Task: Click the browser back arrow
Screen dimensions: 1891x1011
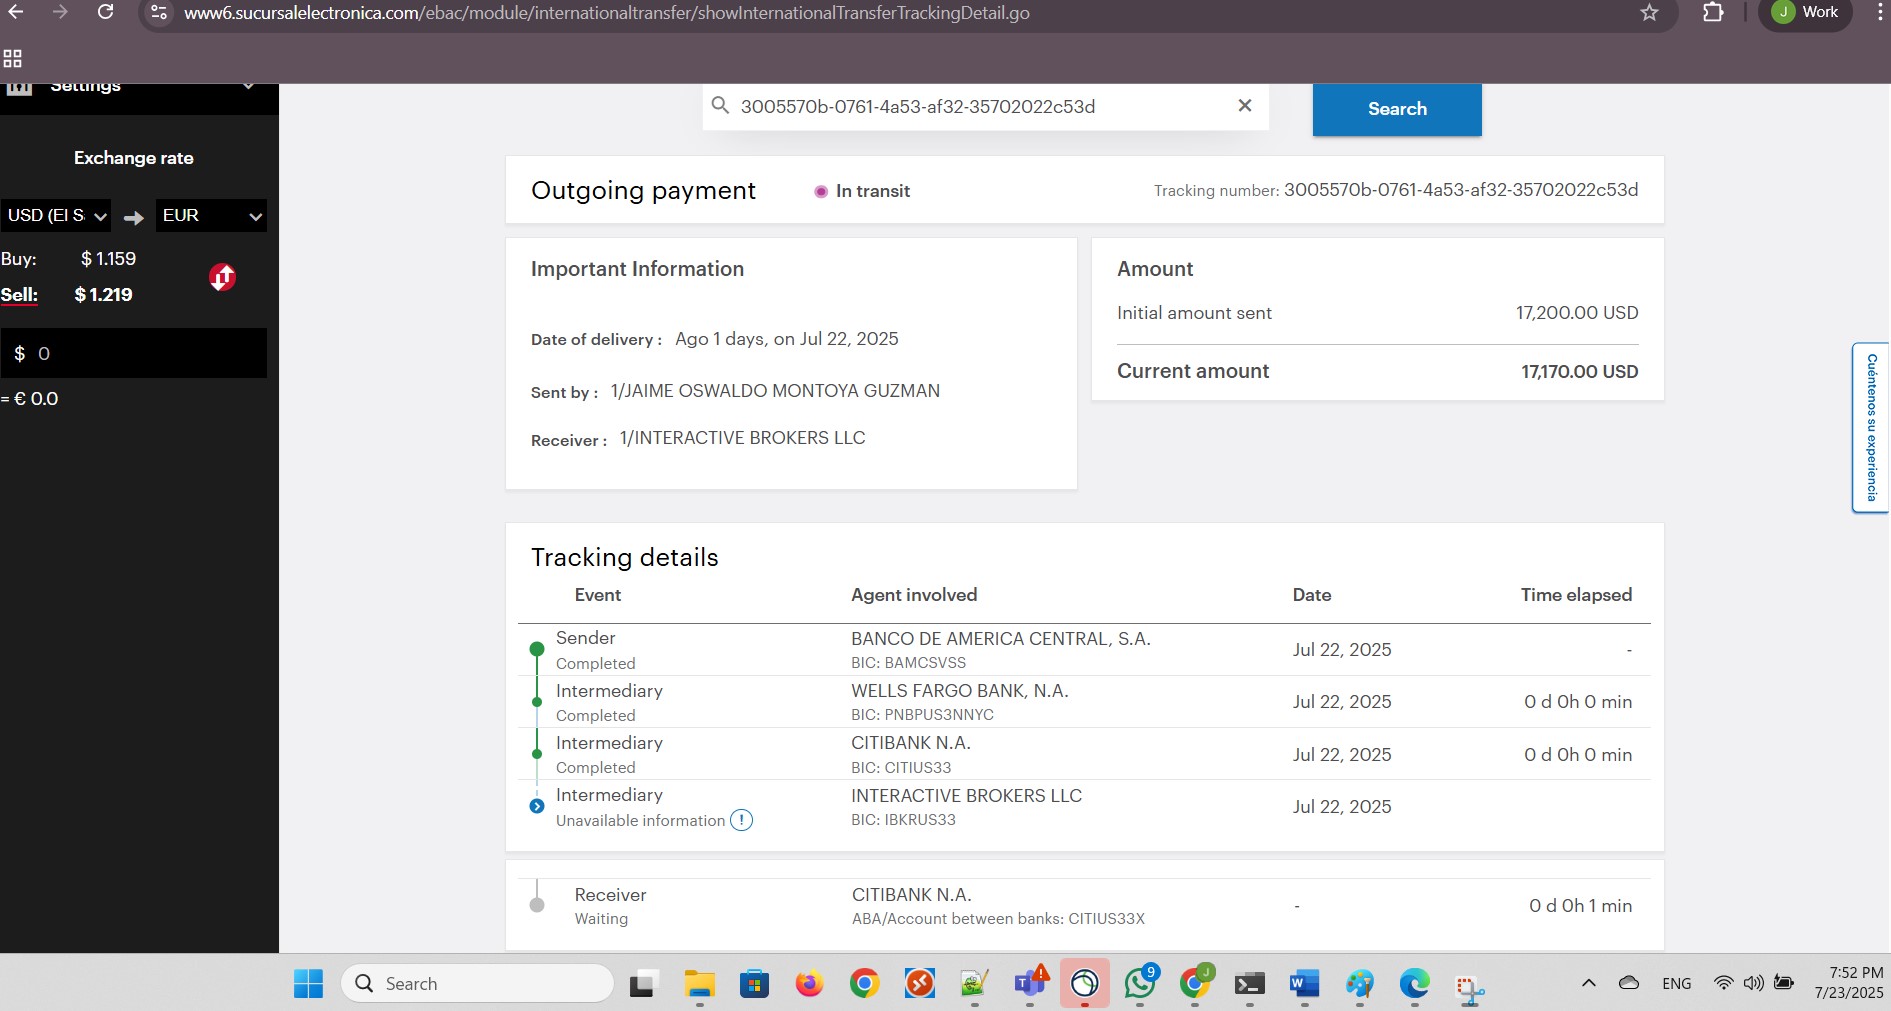Action: [16, 12]
